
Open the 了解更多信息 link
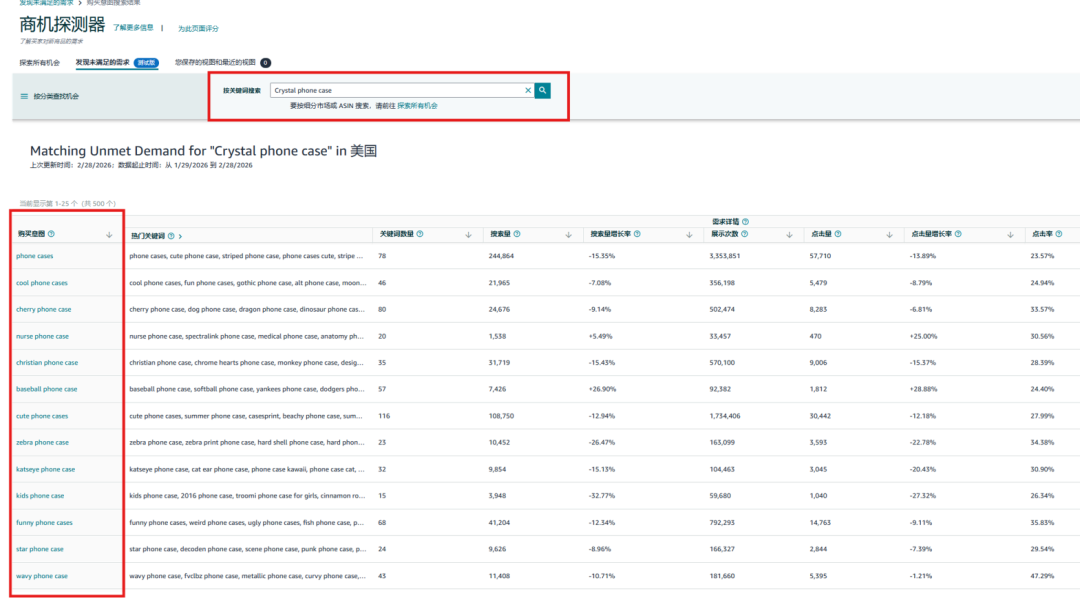[132, 28]
